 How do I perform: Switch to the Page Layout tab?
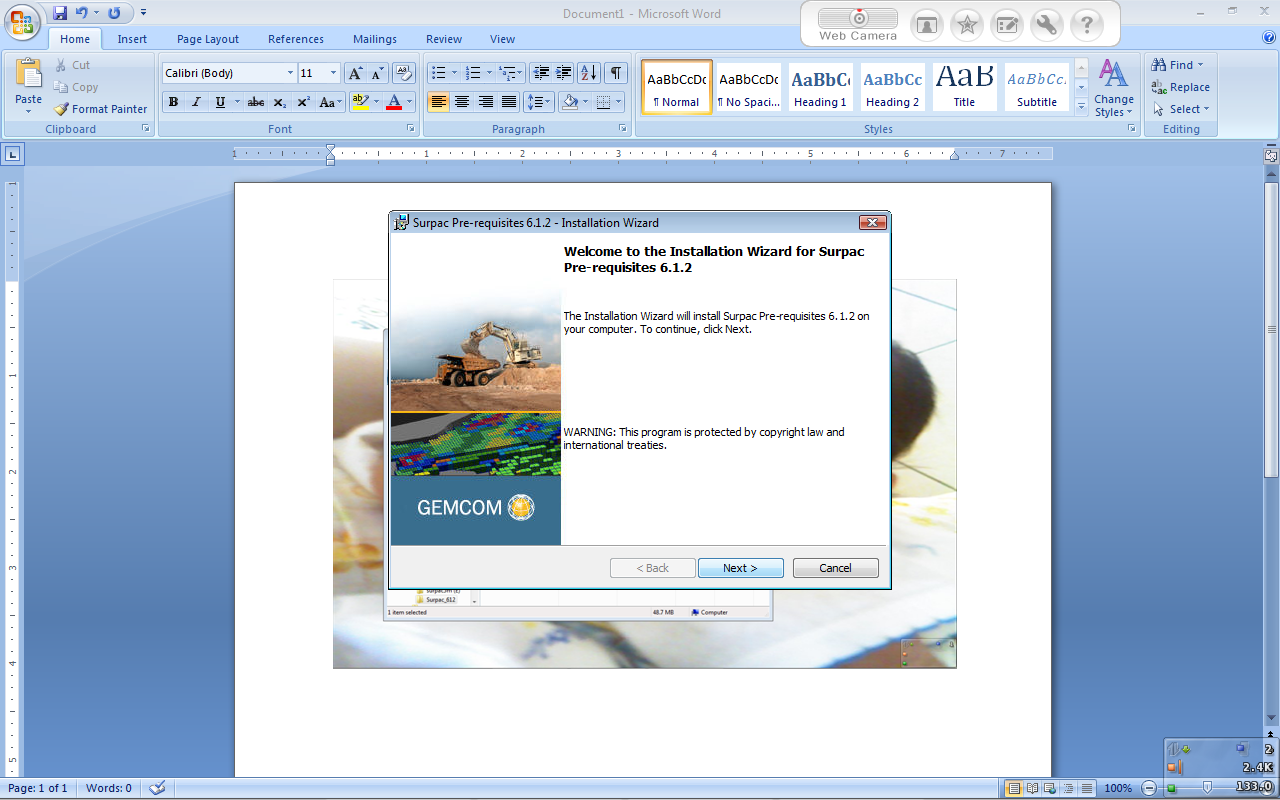tap(208, 39)
